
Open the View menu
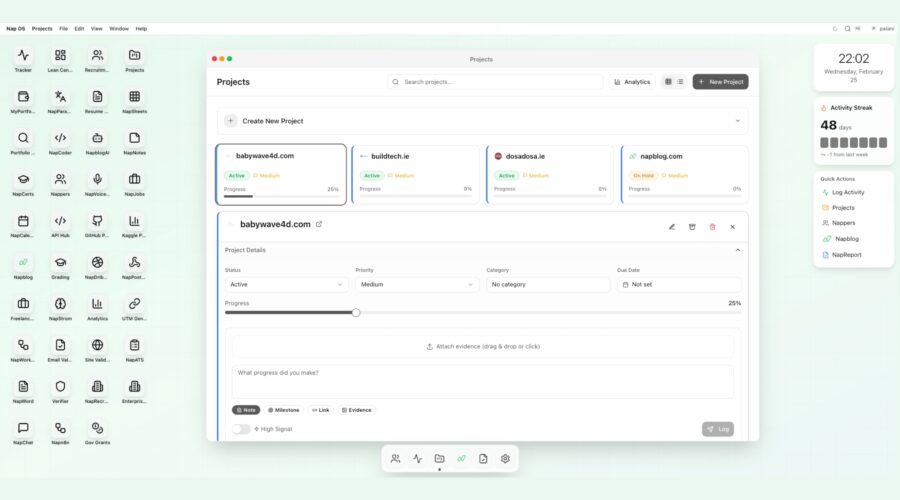(96, 29)
